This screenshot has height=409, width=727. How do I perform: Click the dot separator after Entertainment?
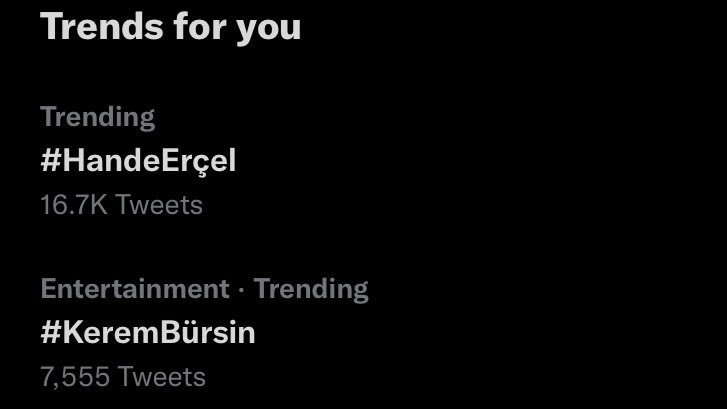241,289
